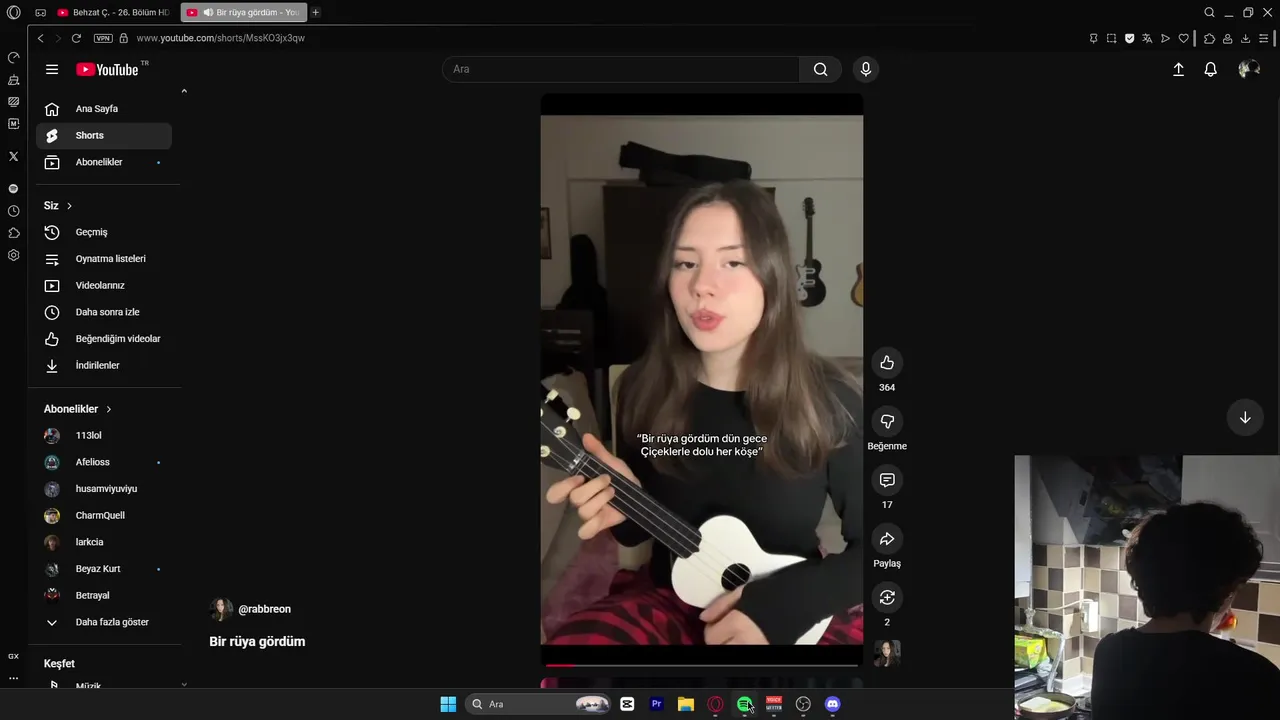Open the @rabbreon channel link

click(x=264, y=609)
